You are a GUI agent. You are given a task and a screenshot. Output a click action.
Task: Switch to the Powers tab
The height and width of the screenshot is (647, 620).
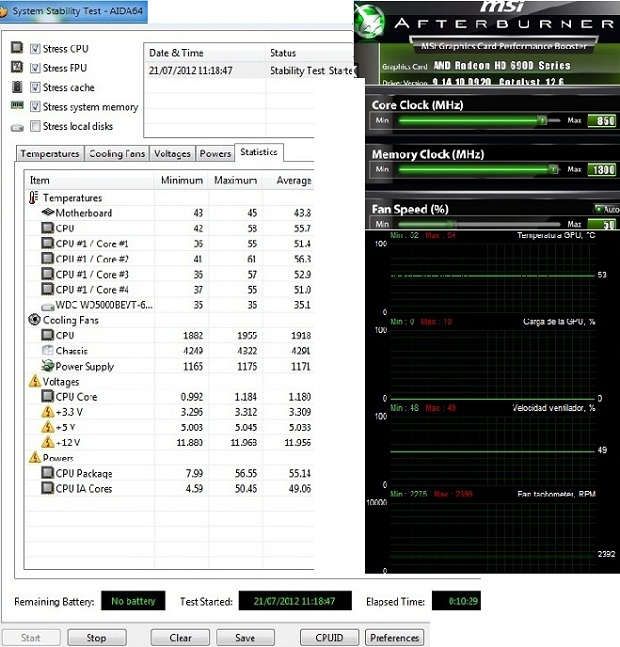215,153
